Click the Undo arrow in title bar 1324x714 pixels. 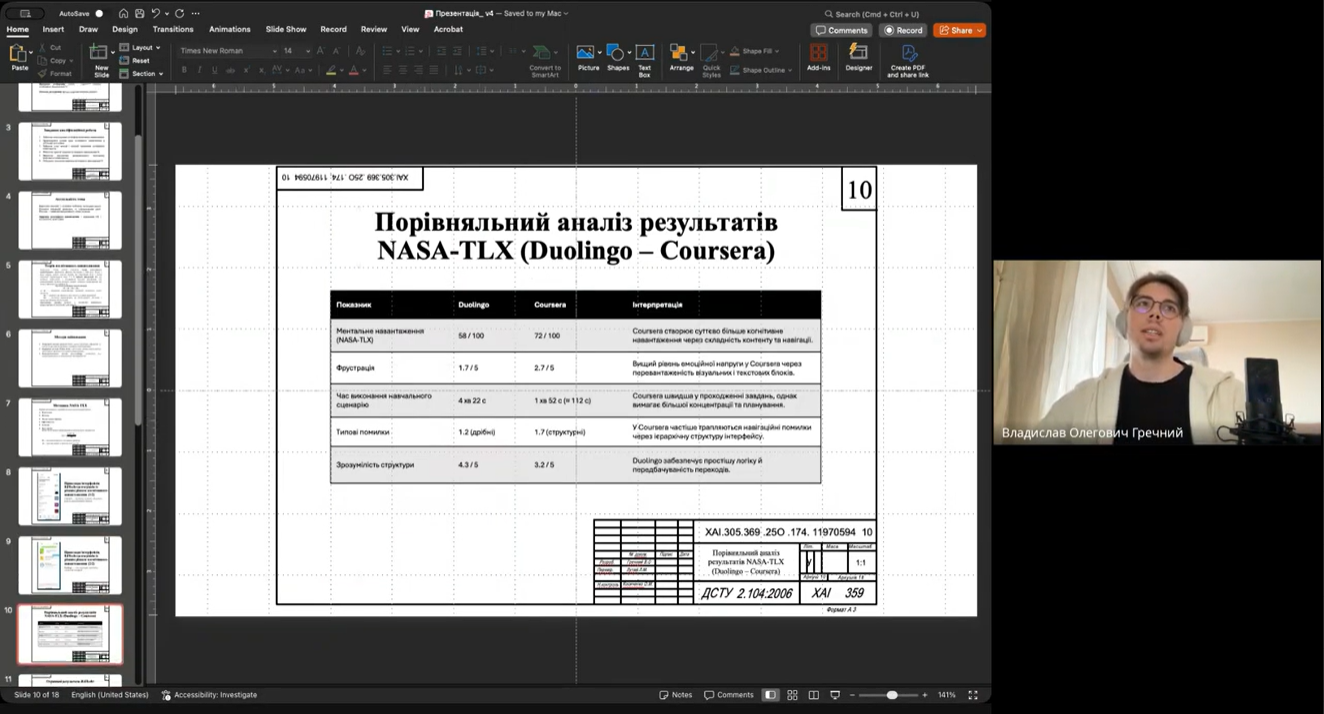click(x=156, y=14)
